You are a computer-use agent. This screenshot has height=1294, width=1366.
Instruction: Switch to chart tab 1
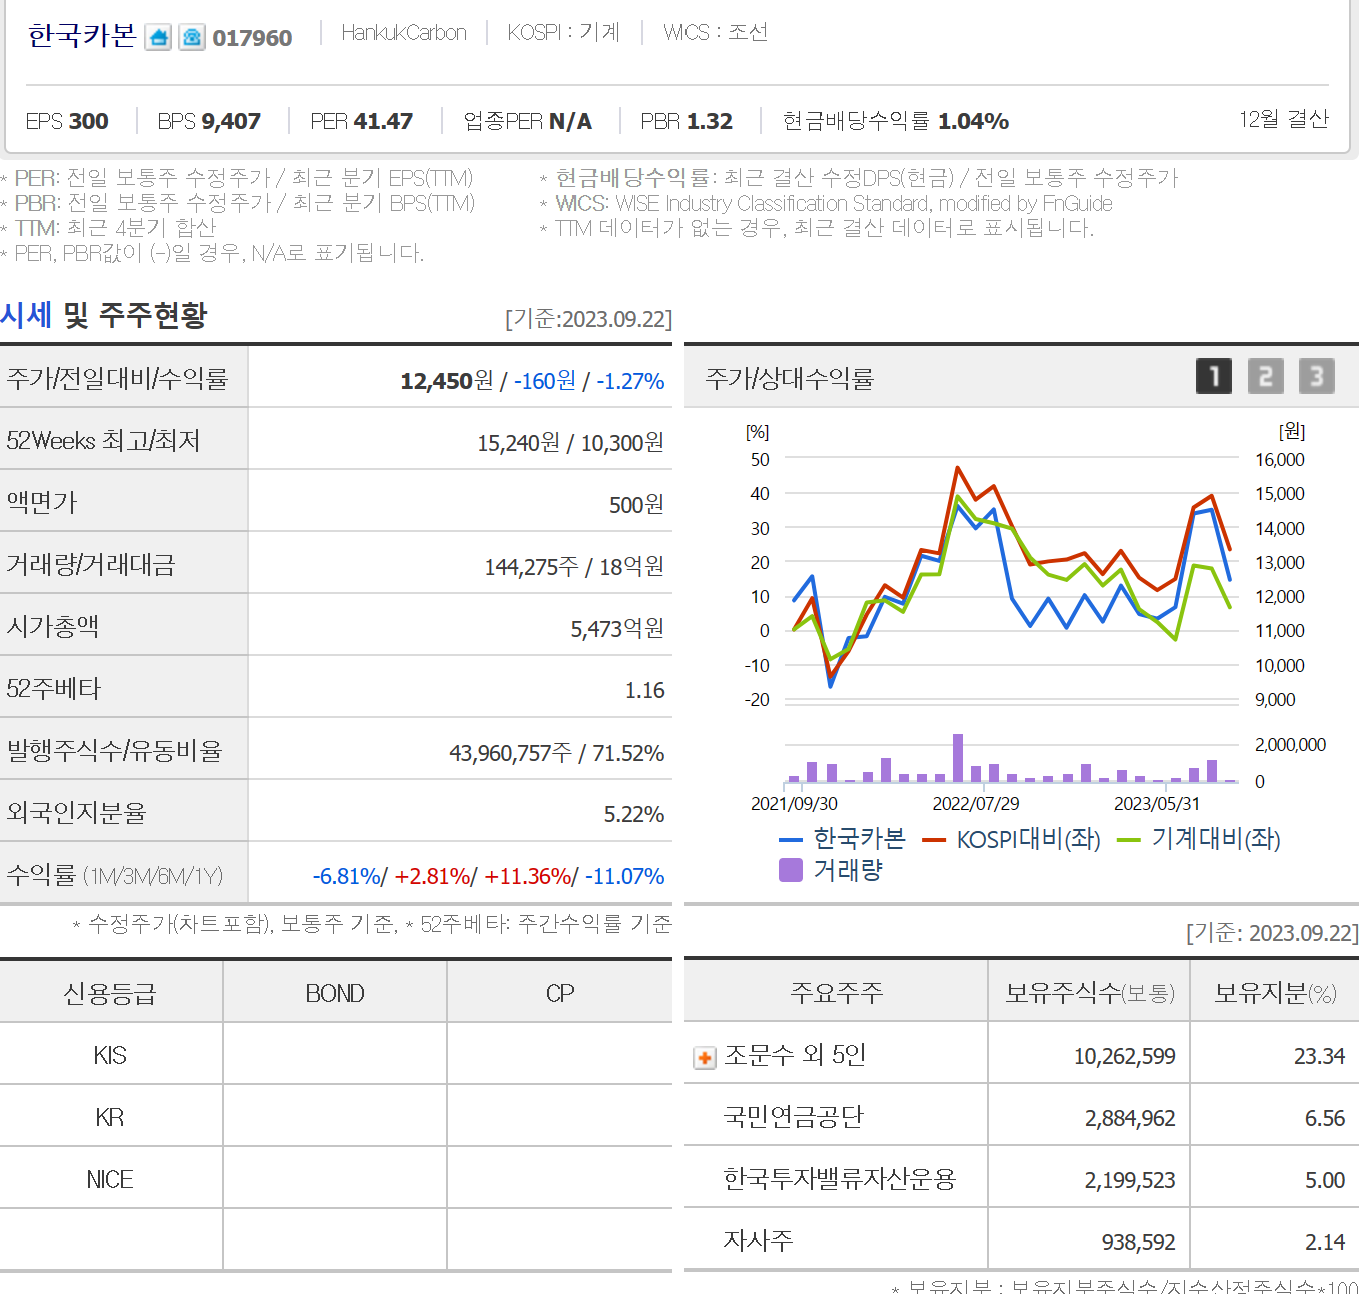1214,376
